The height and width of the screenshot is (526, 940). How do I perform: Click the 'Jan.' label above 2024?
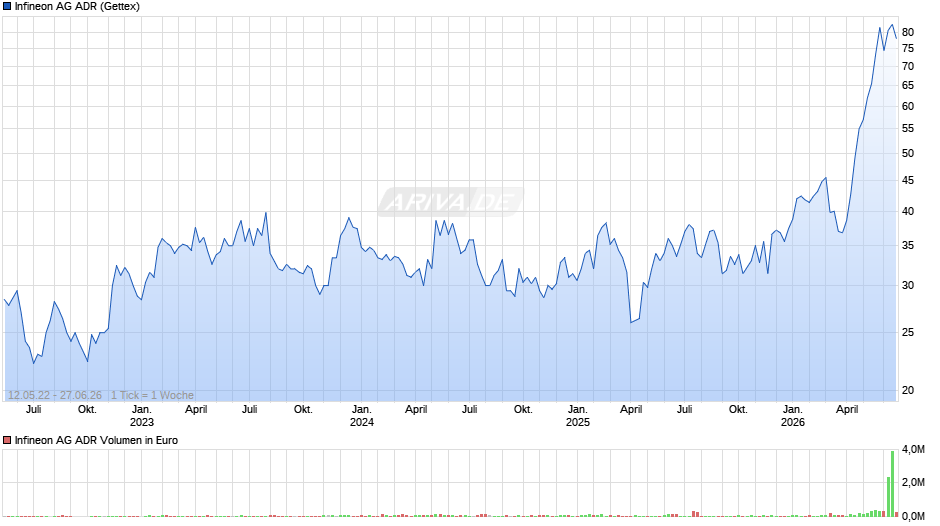361,410
